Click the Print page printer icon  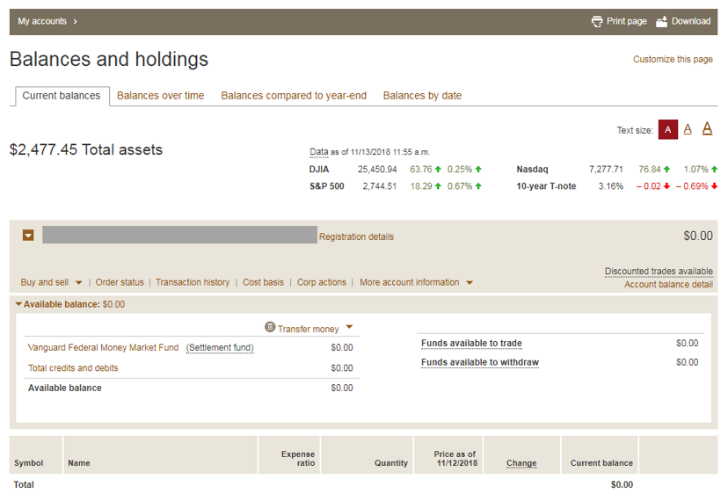coord(597,21)
